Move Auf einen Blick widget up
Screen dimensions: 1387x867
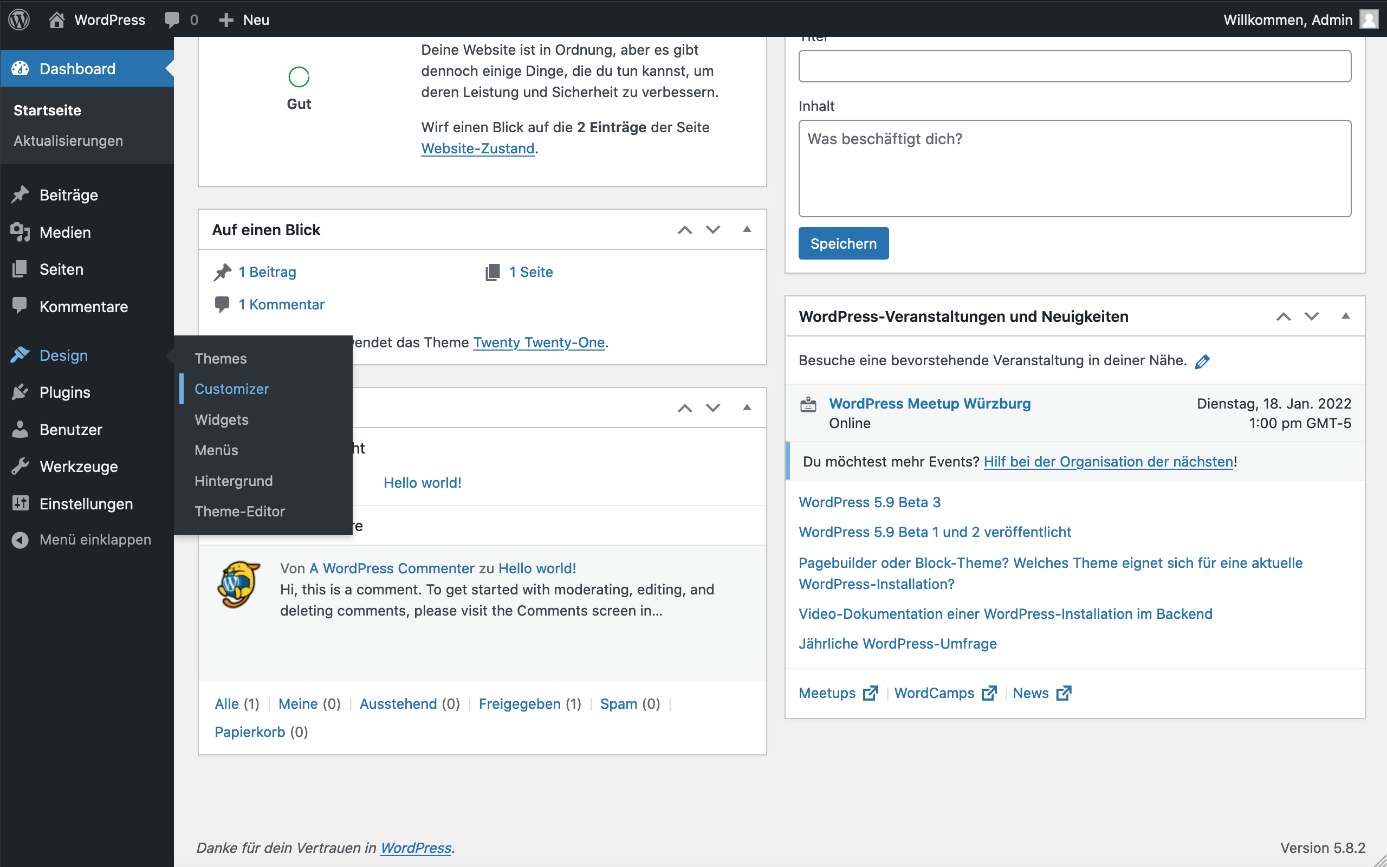click(x=685, y=230)
